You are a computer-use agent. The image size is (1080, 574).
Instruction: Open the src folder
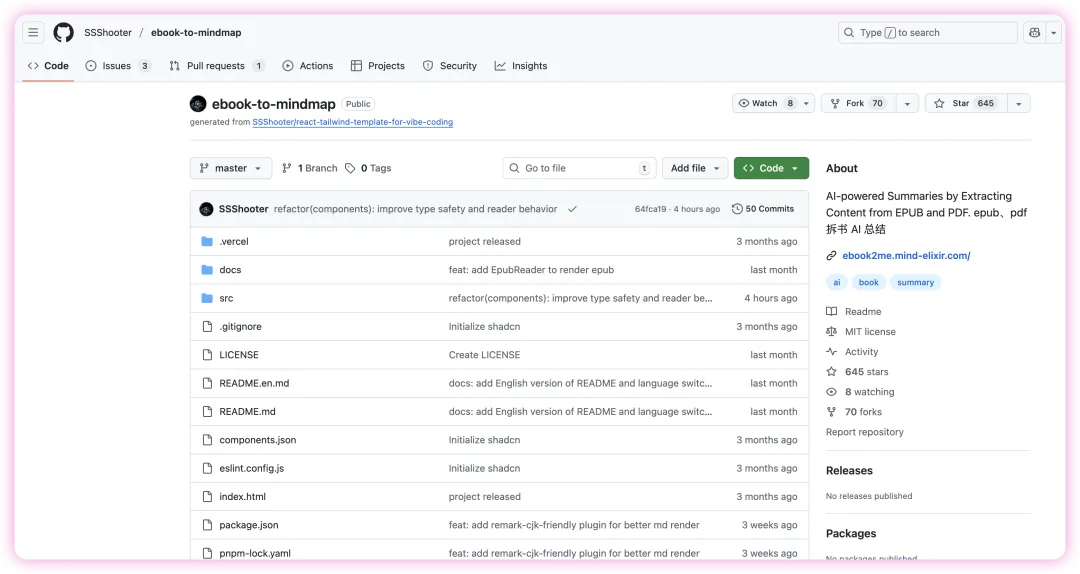226,298
